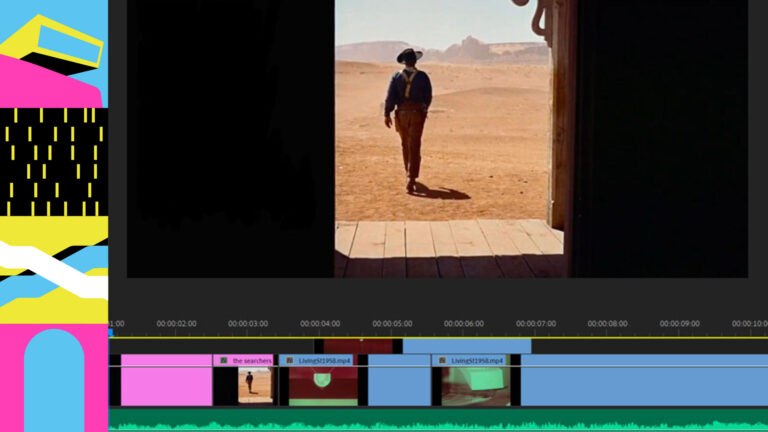Click the fx badge on the LivingSt1958.mp4 clip near 00:00:06:00

[x=442, y=360]
